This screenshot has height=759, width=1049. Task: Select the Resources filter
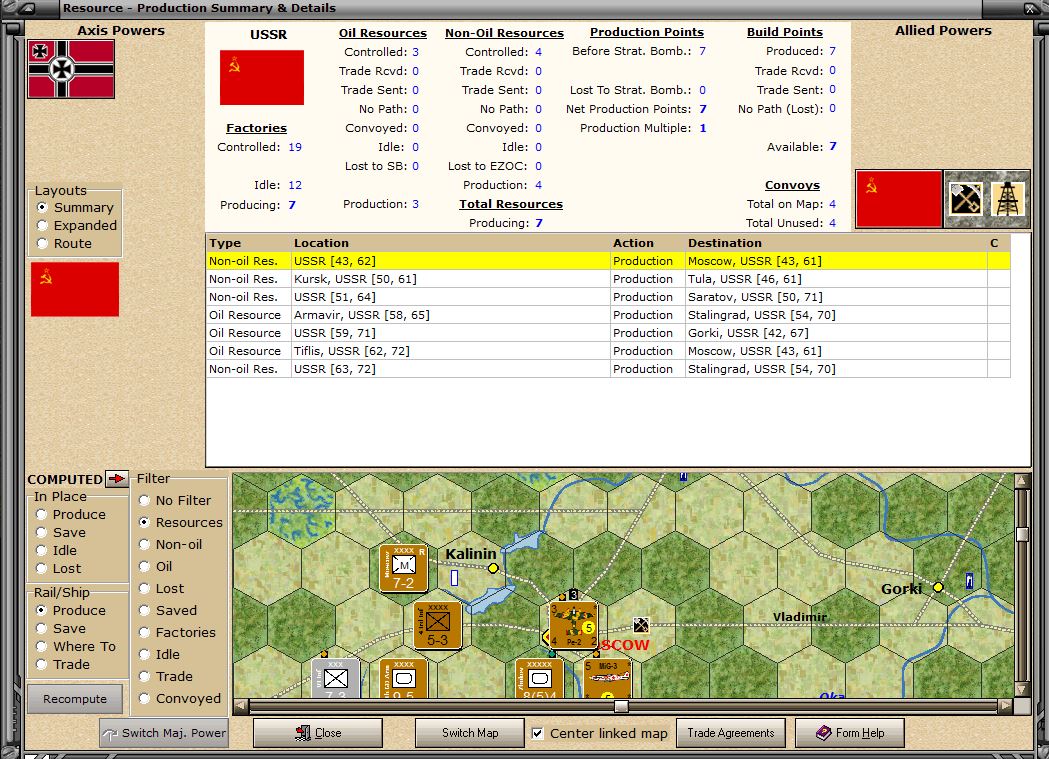181,522
